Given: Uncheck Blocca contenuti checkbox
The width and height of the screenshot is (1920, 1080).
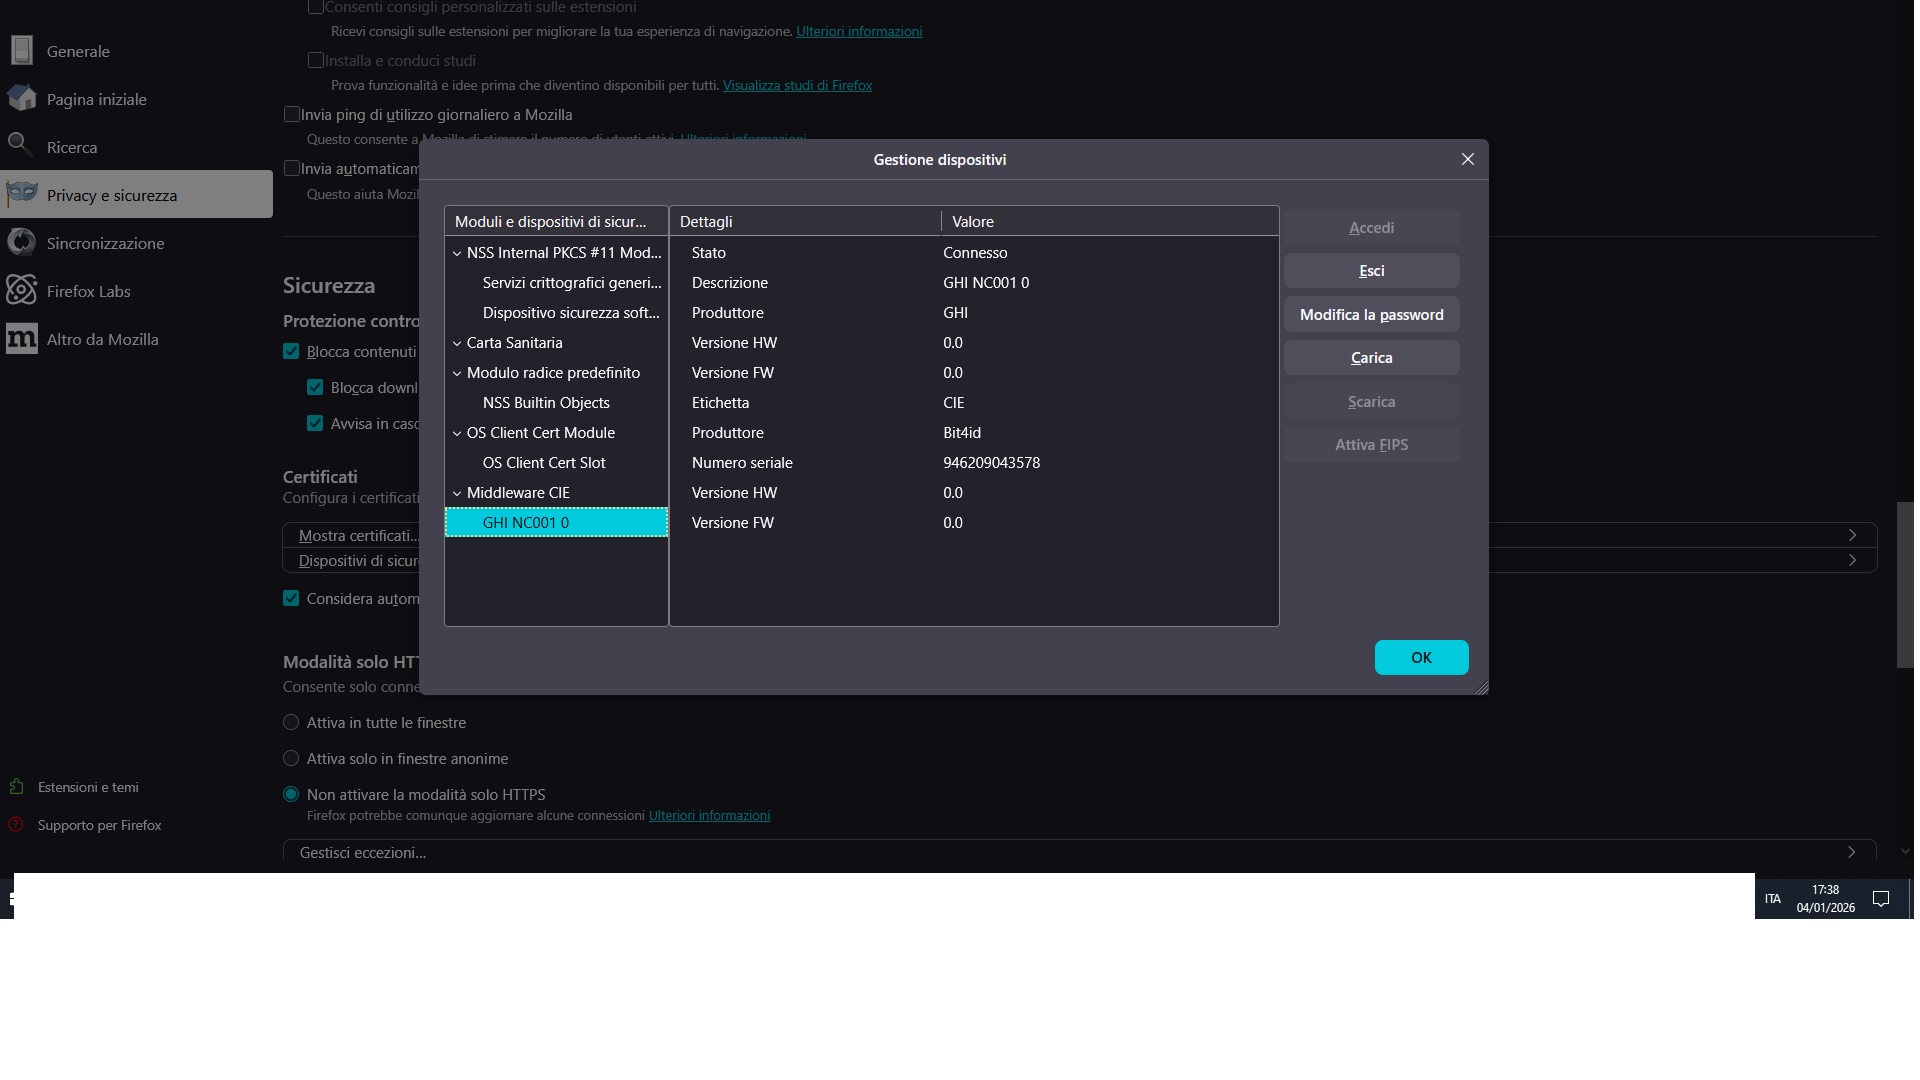Looking at the screenshot, I should (291, 351).
